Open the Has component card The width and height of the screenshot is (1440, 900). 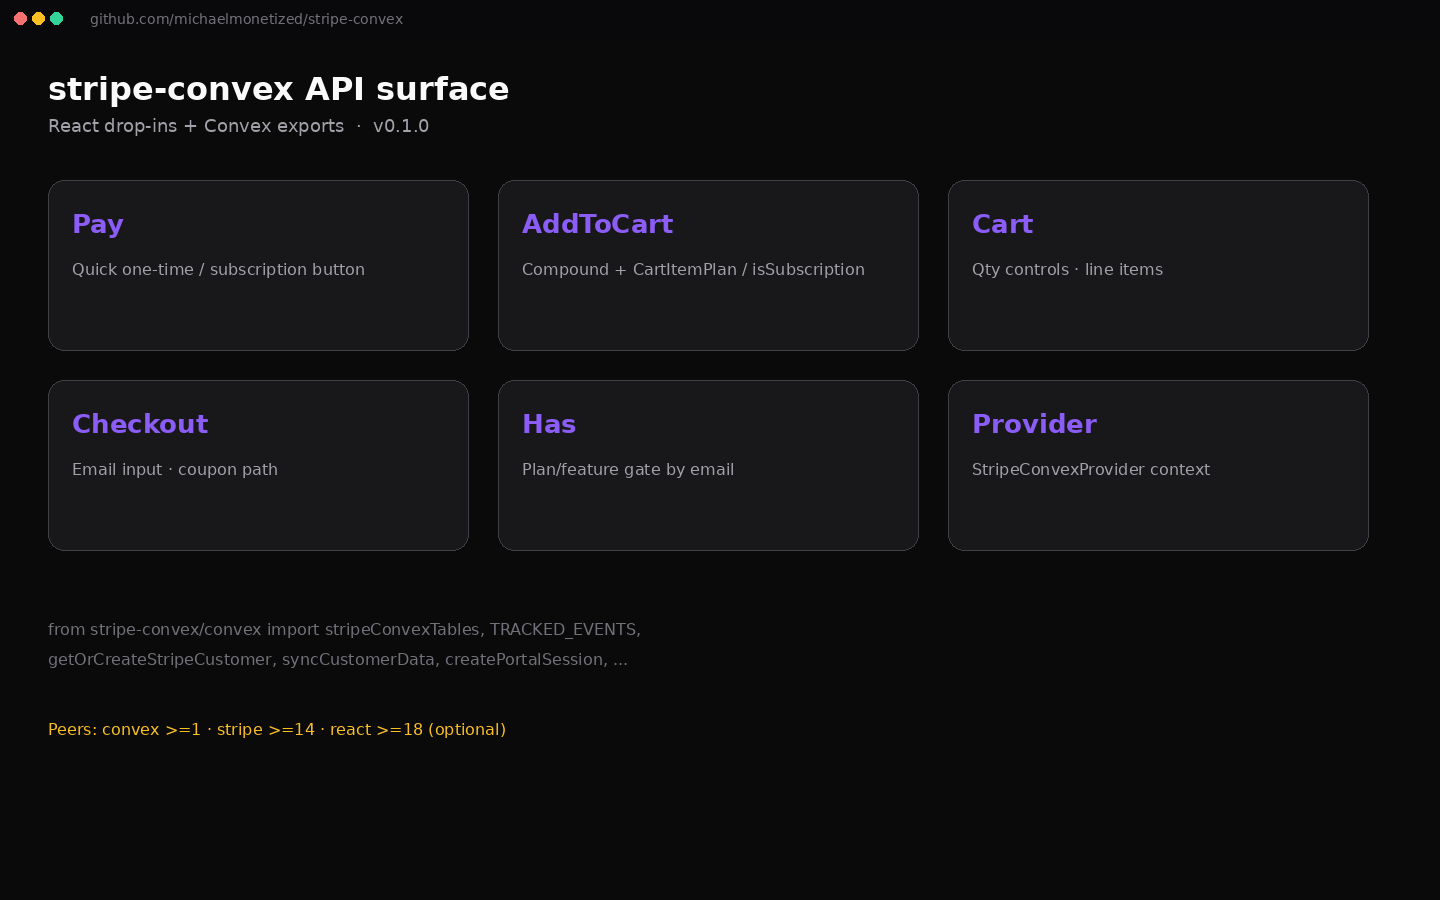(x=708, y=465)
